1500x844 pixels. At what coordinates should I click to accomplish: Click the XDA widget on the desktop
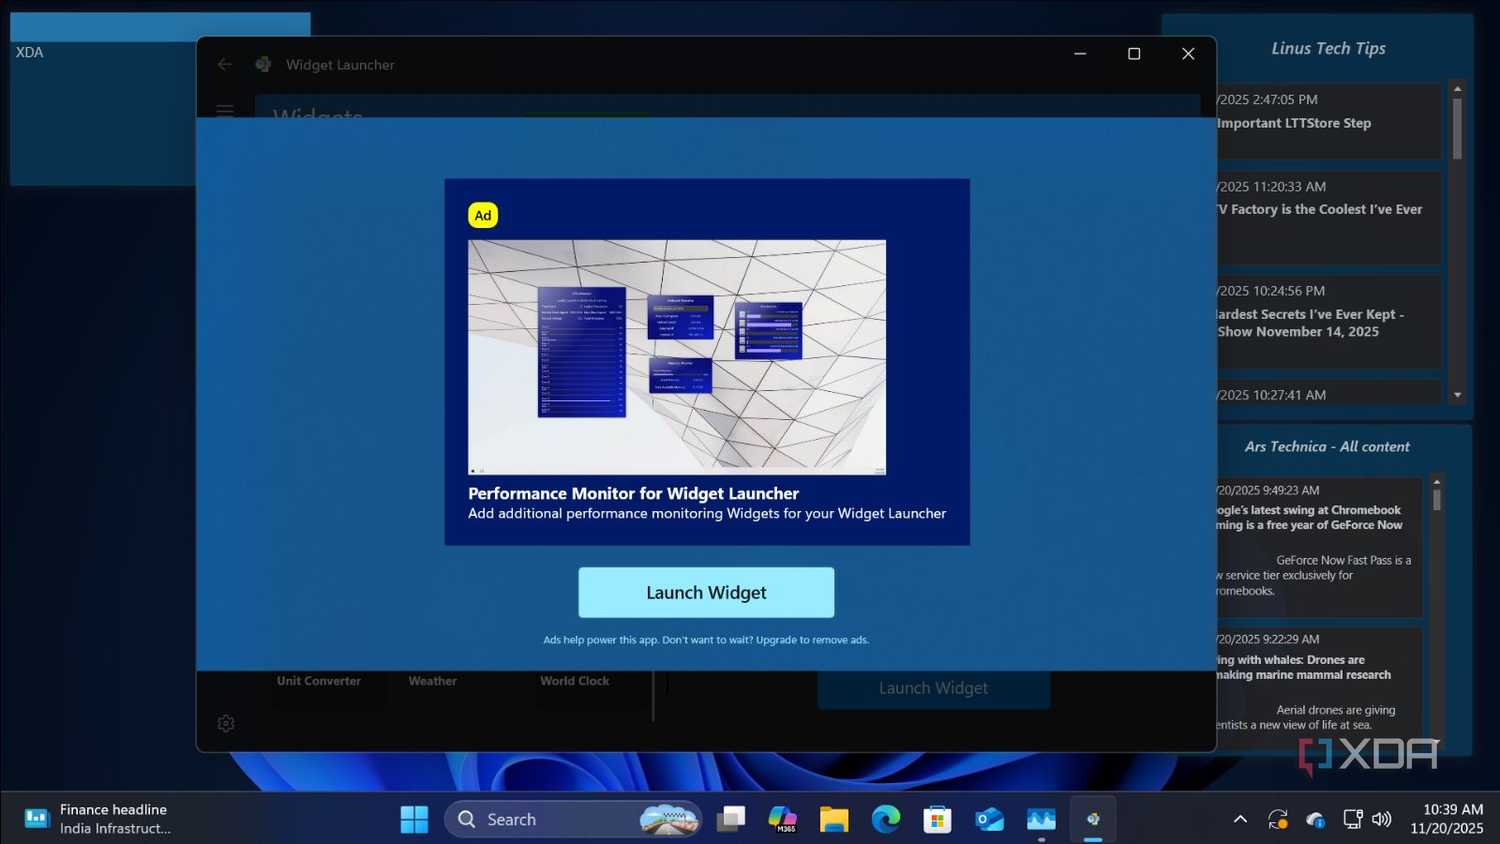pos(103,100)
